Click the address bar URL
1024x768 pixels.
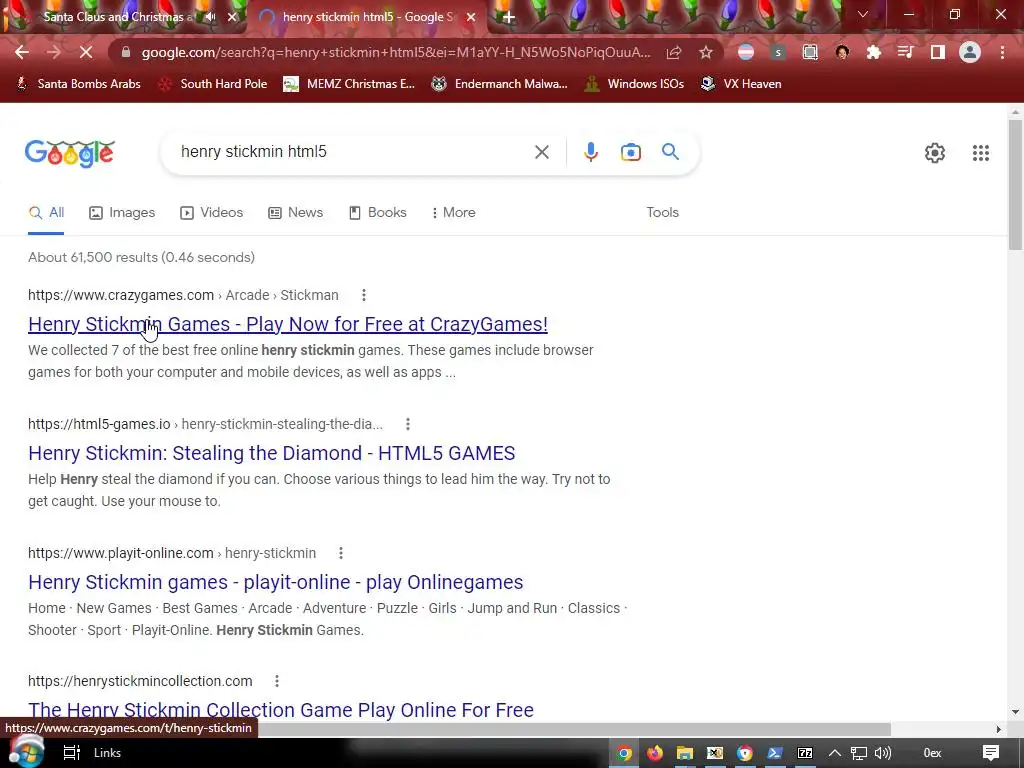pos(396,52)
